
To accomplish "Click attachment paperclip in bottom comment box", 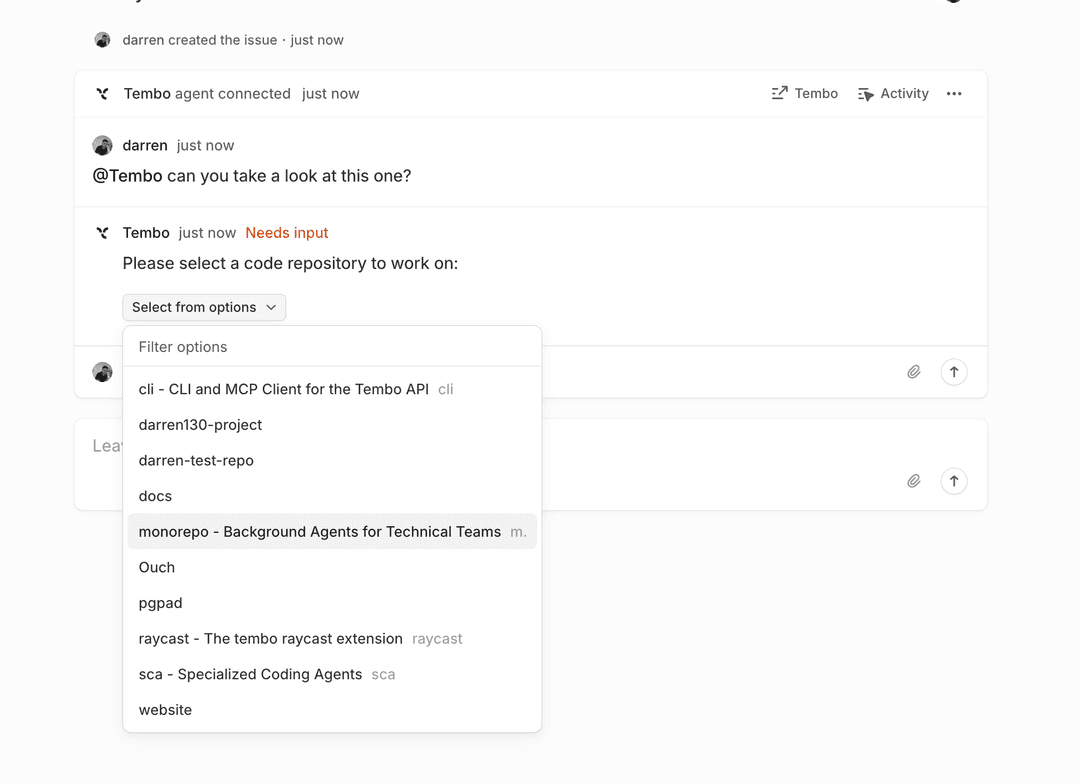I will (914, 481).
